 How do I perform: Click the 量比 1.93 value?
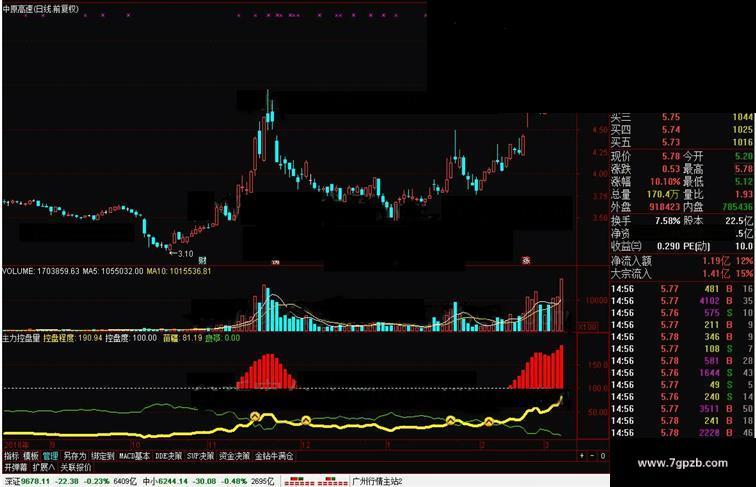point(744,194)
